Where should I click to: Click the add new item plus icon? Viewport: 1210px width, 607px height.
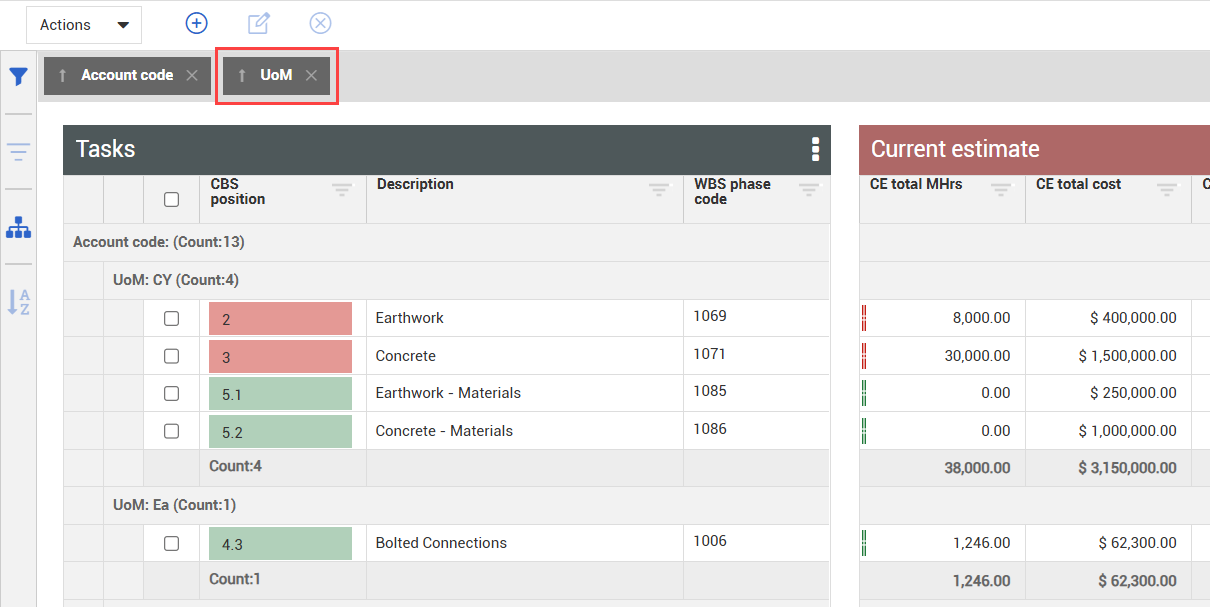coord(197,23)
